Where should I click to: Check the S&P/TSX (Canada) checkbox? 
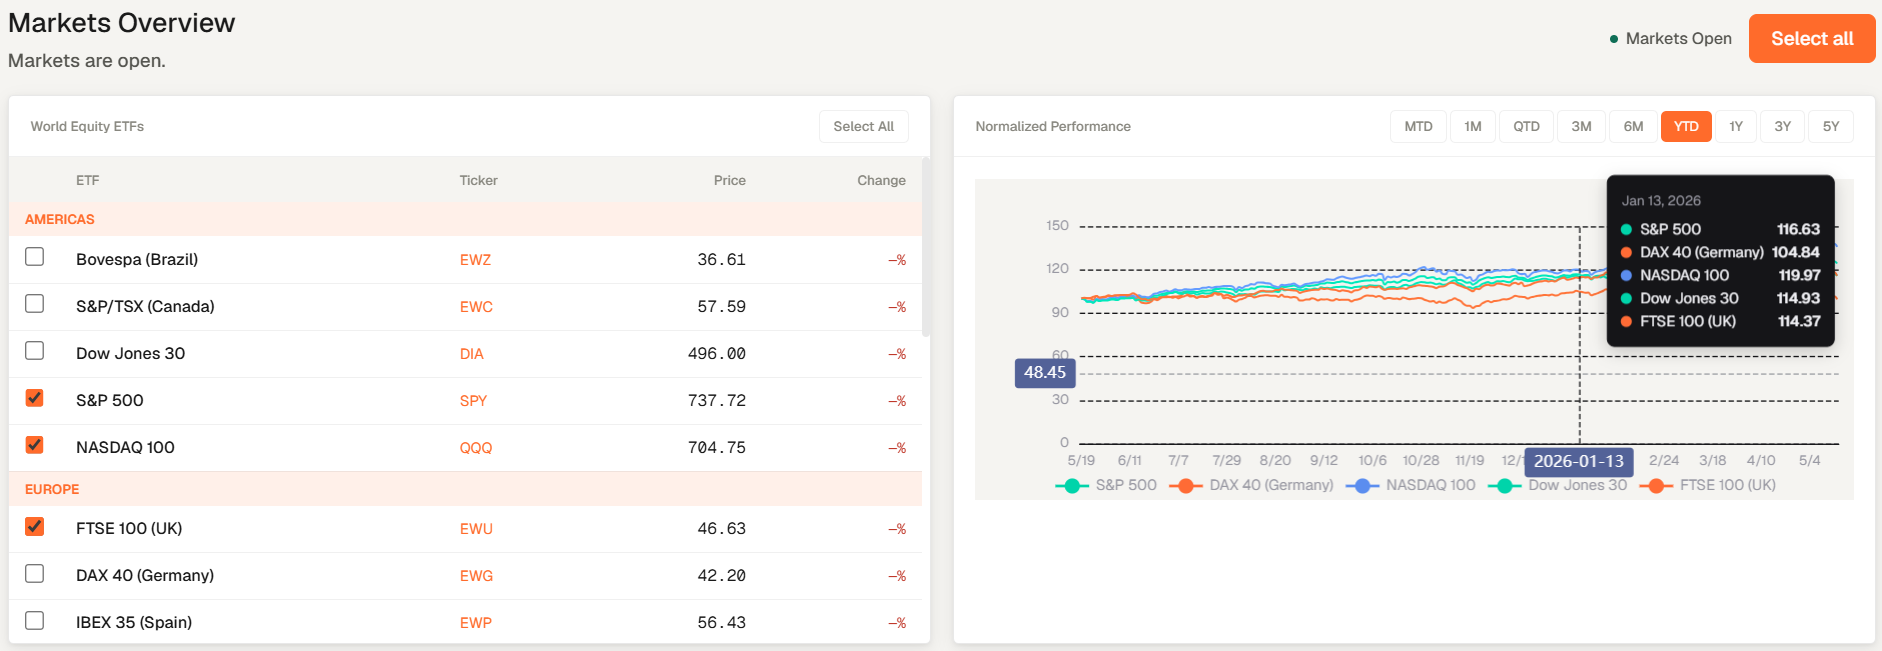35,304
